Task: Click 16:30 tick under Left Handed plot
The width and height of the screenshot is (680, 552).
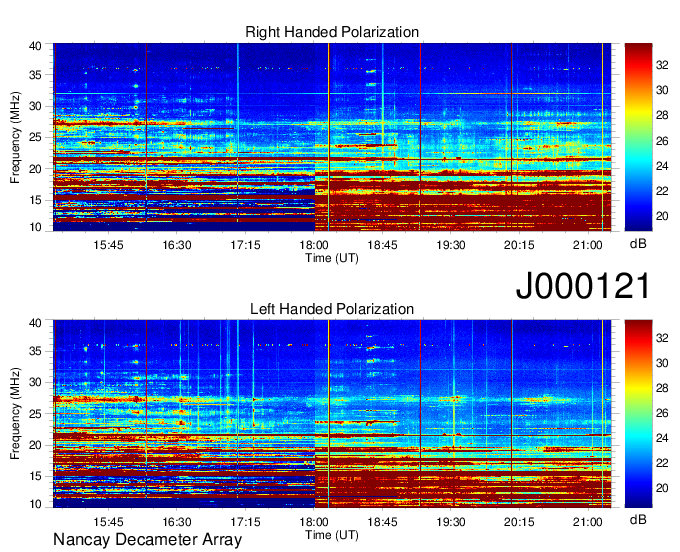Action: tap(177, 522)
